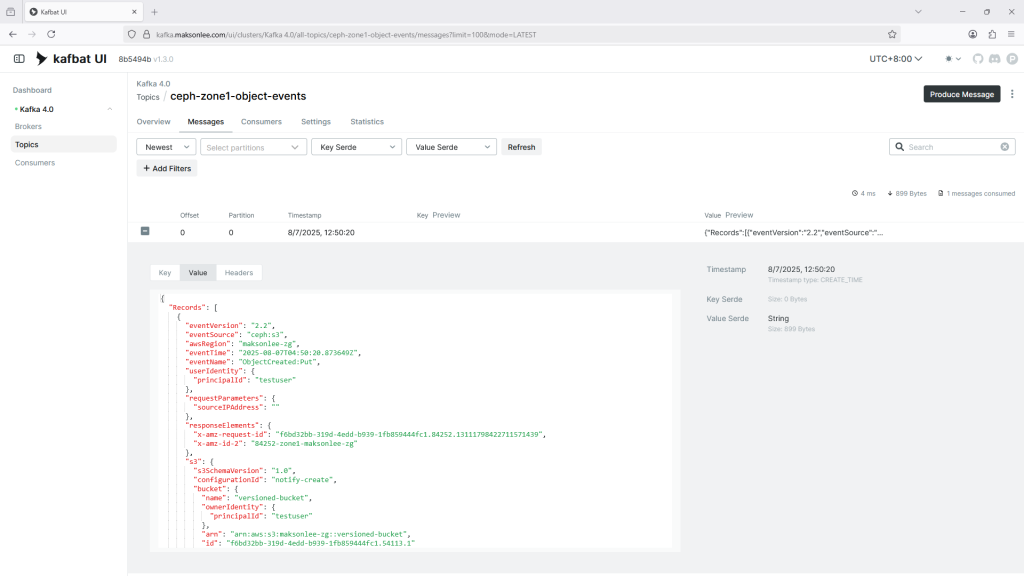Toggle the kafbat sidebar collapse icon

coord(19,59)
